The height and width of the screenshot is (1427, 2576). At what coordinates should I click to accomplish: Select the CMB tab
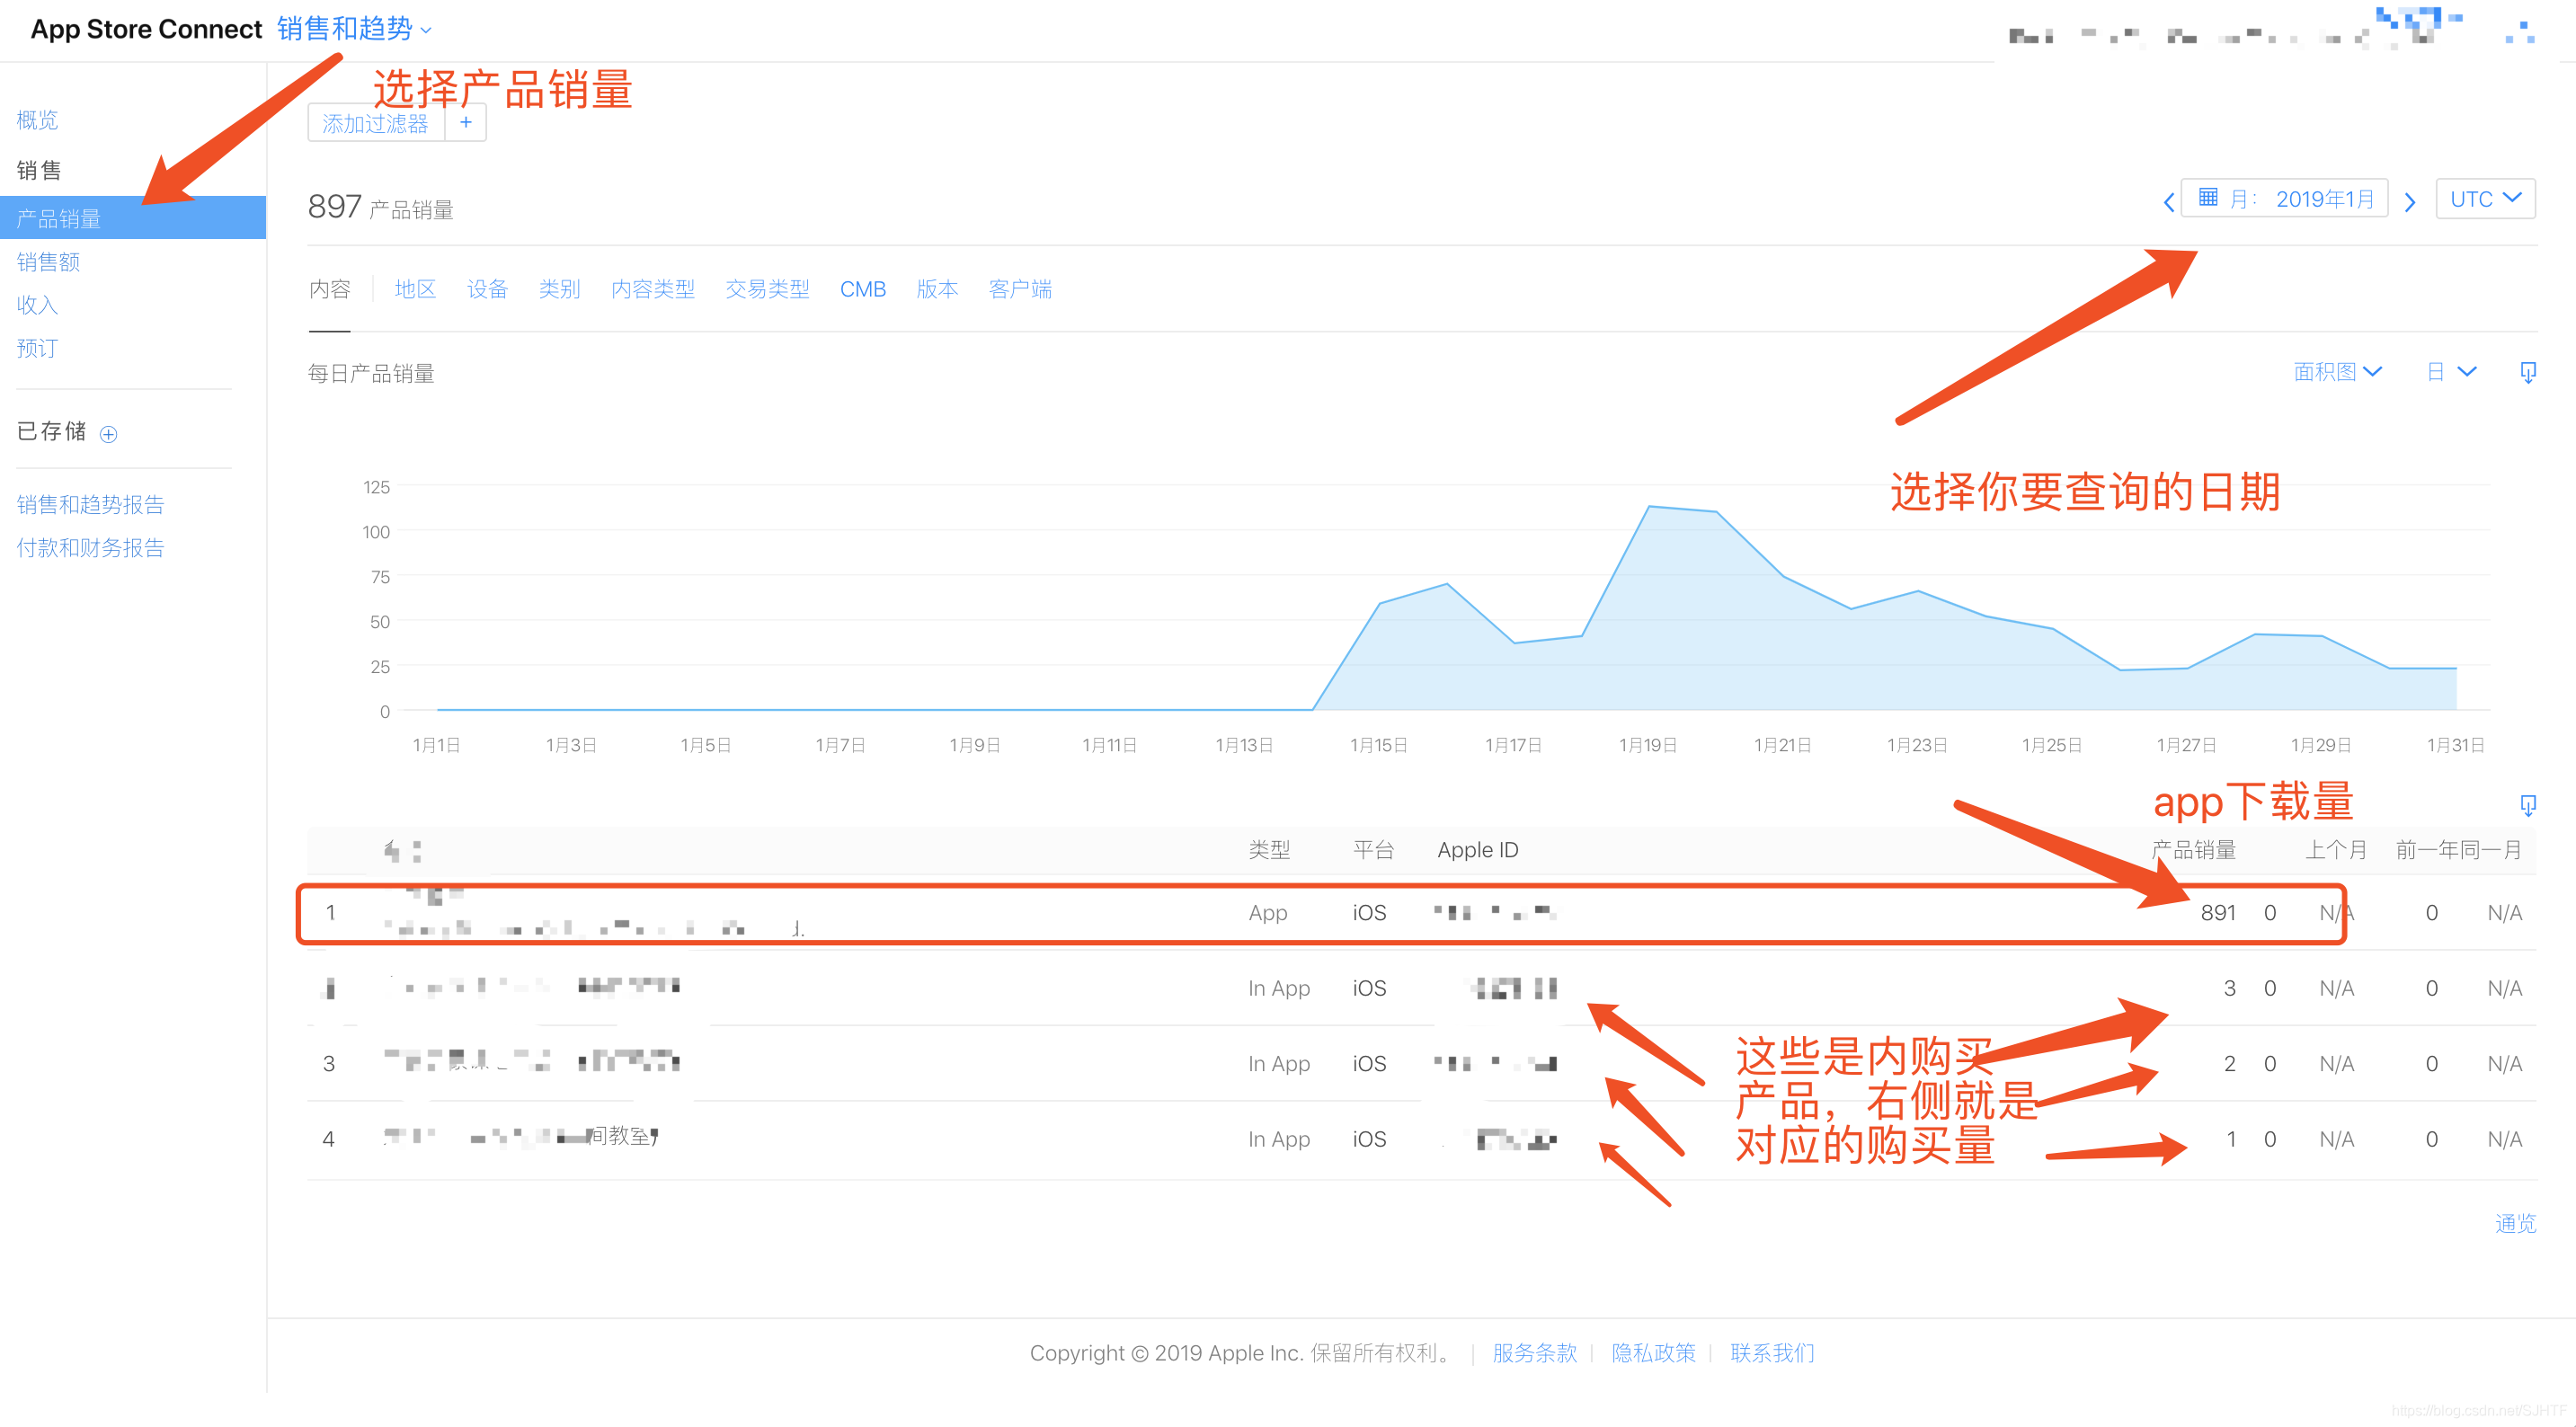[x=862, y=289]
